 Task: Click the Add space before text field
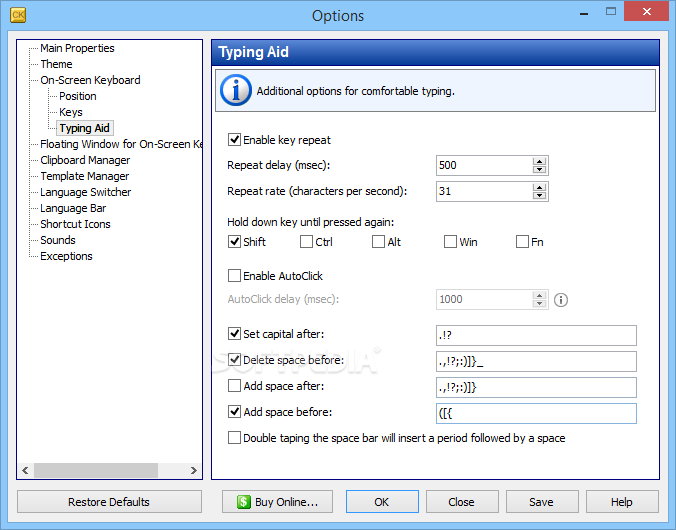coord(536,414)
